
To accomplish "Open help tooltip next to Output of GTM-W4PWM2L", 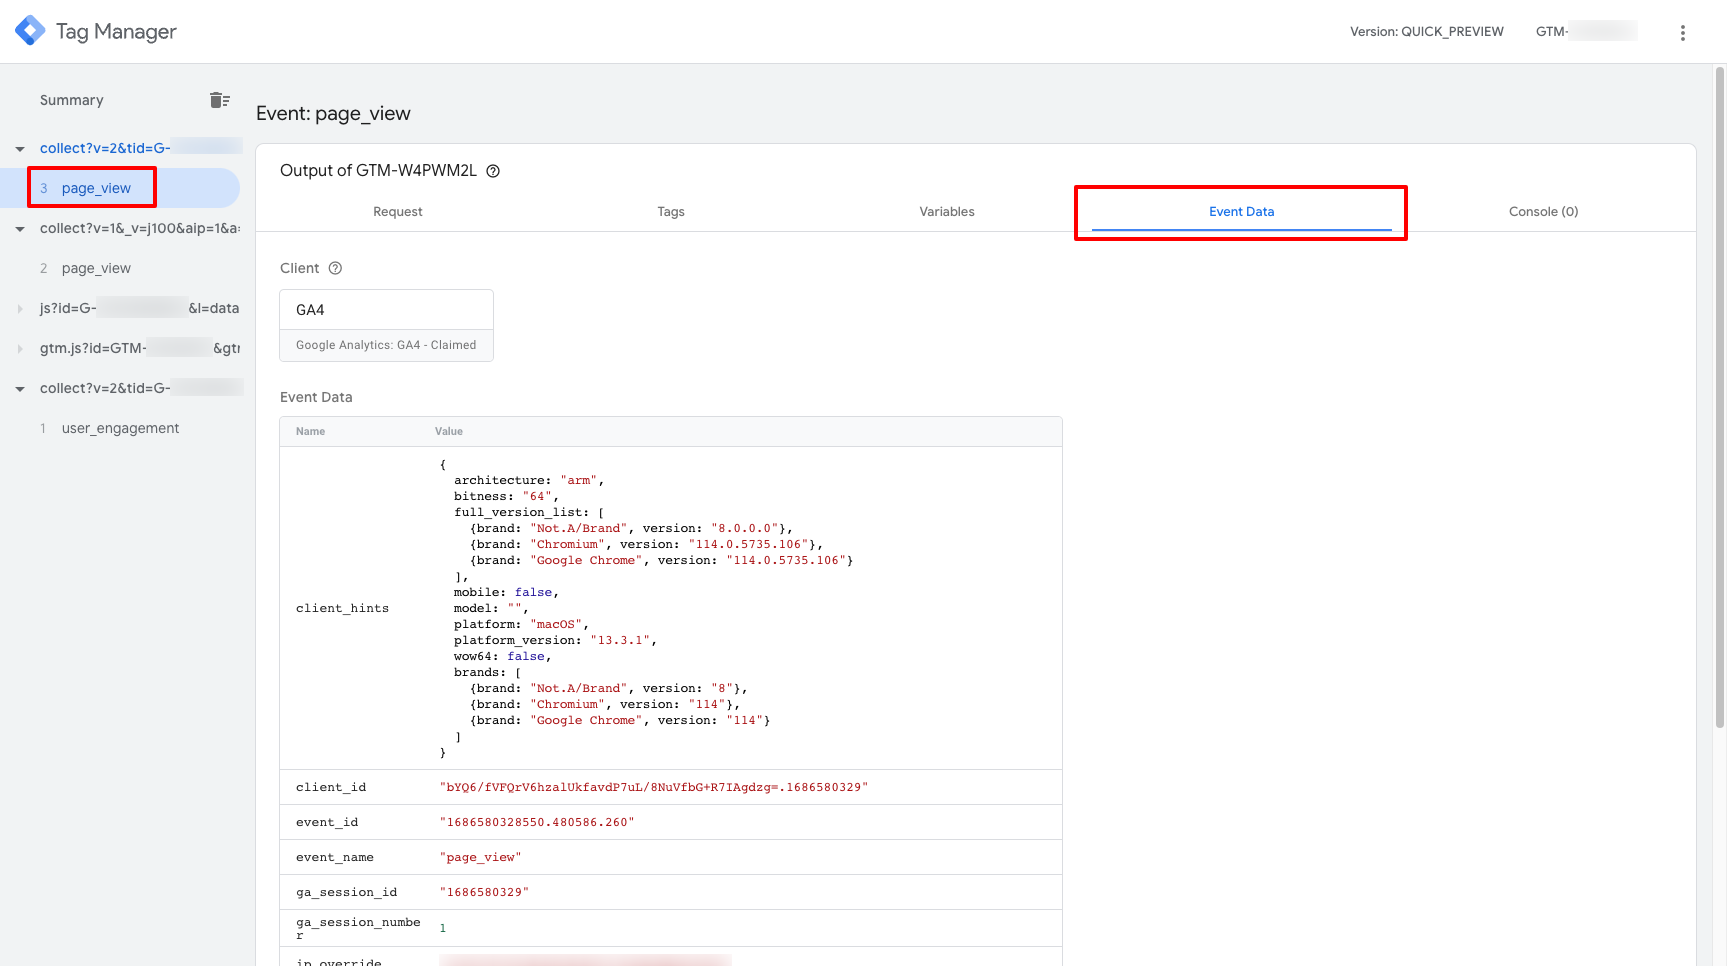I will pos(492,170).
